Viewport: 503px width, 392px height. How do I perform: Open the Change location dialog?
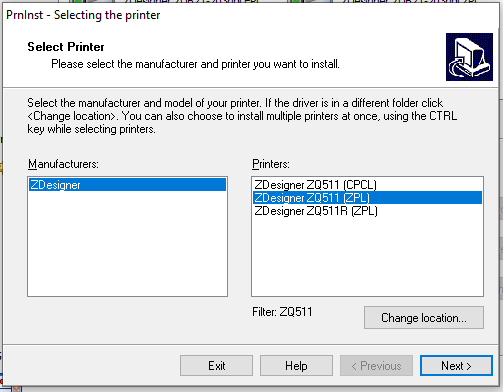pos(424,318)
